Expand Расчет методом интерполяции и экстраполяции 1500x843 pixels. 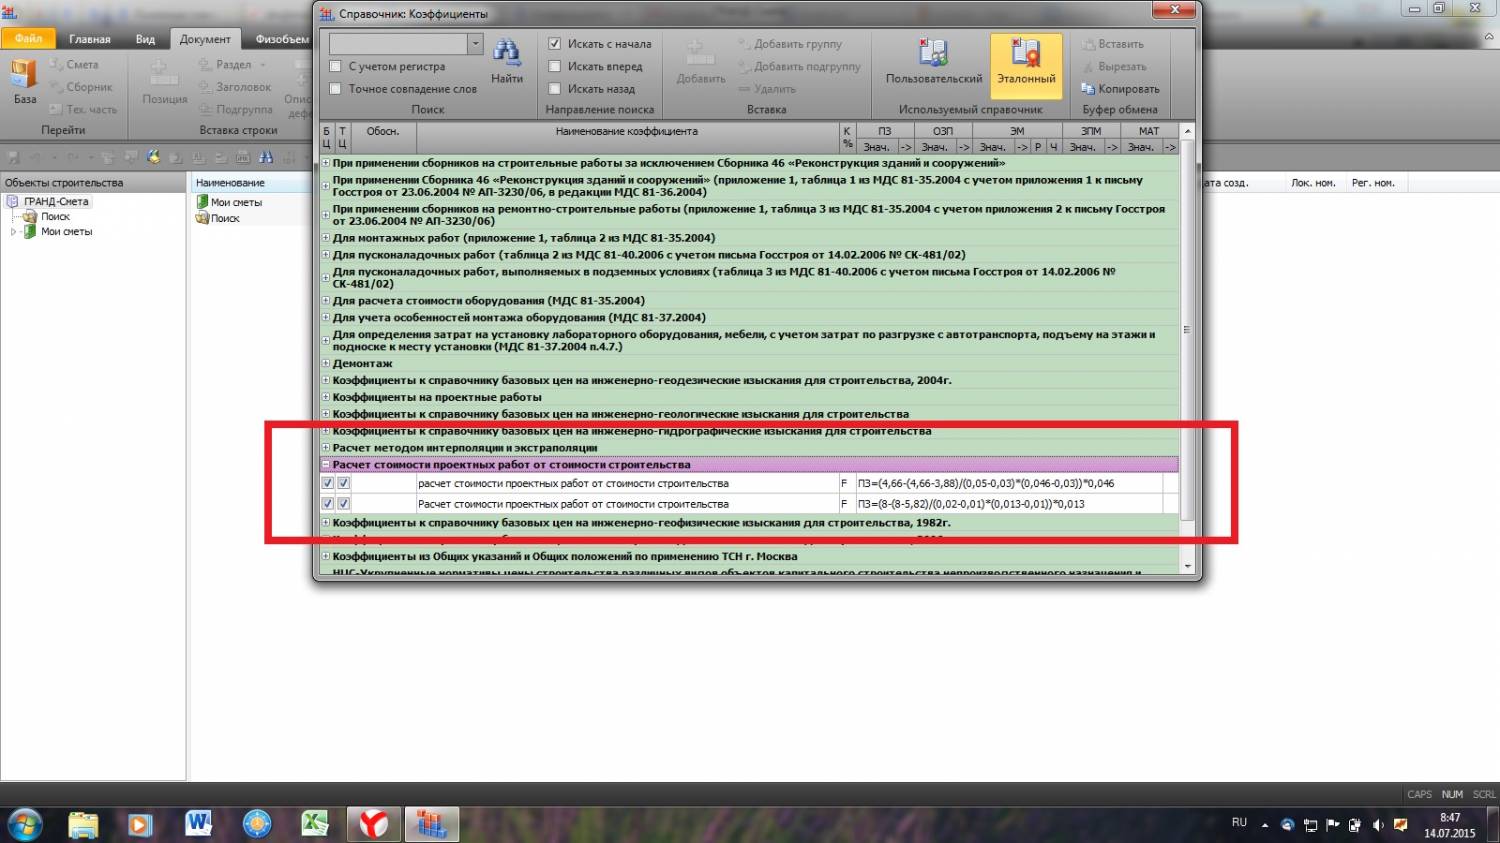point(326,448)
